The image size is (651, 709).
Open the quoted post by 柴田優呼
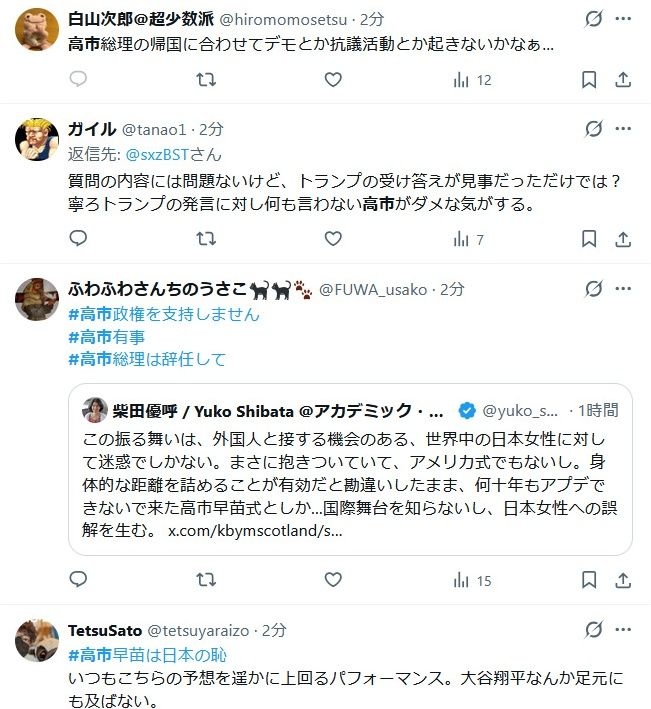pos(350,469)
